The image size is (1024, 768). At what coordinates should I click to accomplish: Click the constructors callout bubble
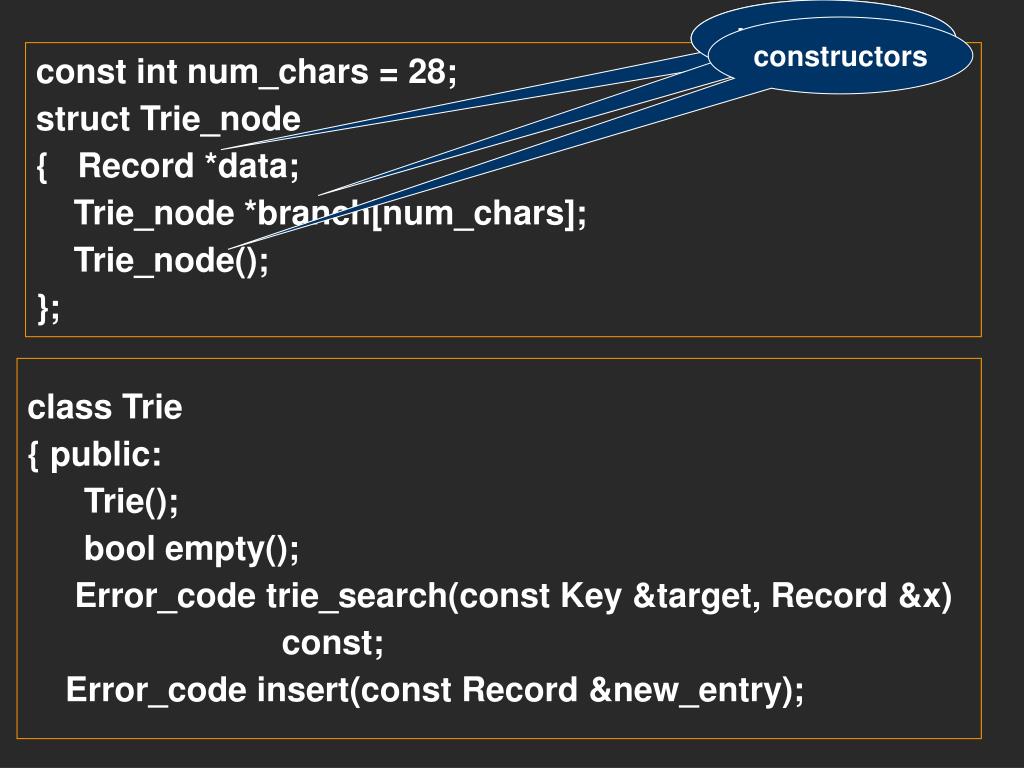(x=840, y=56)
